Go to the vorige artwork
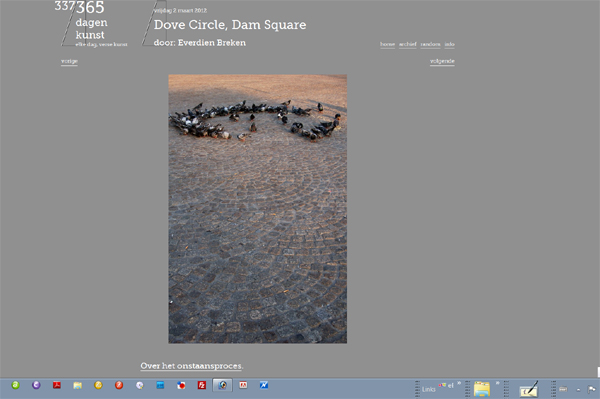This screenshot has width=600, height=399. pos(69,61)
